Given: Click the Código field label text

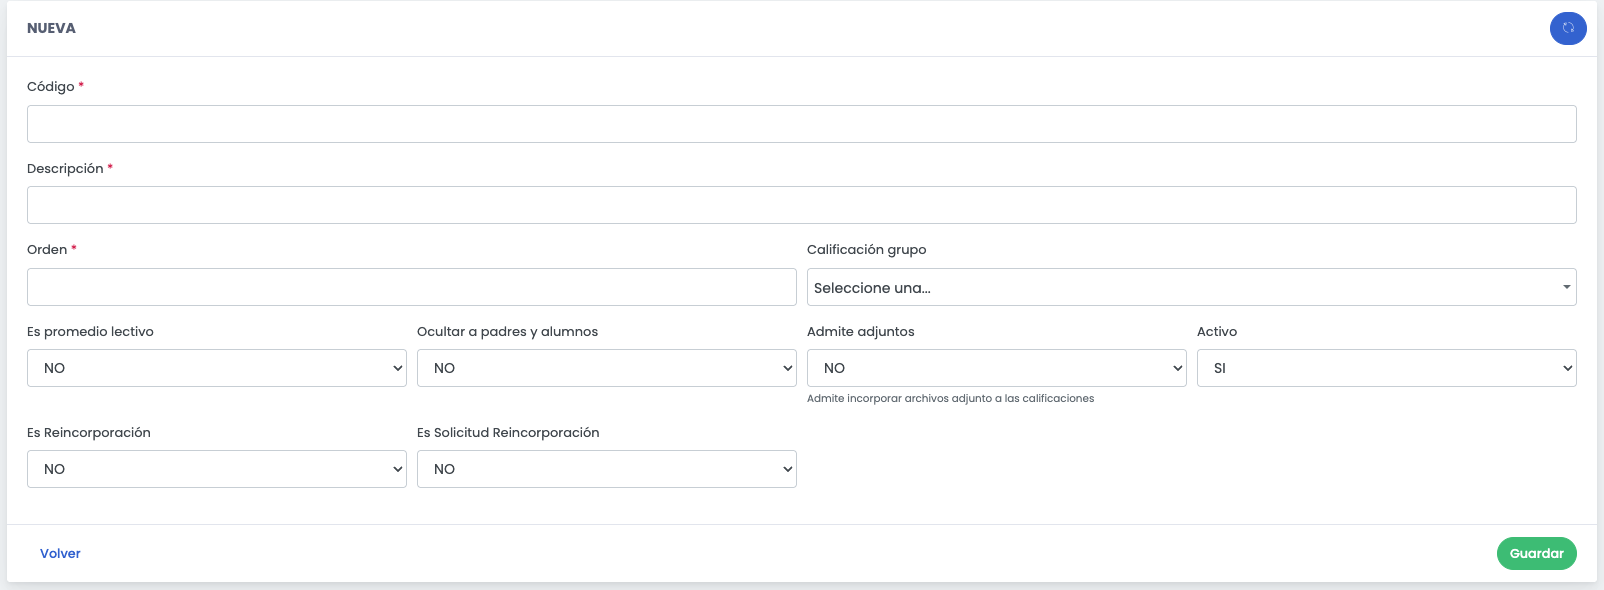Looking at the screenshot, I should coord(51,87).
